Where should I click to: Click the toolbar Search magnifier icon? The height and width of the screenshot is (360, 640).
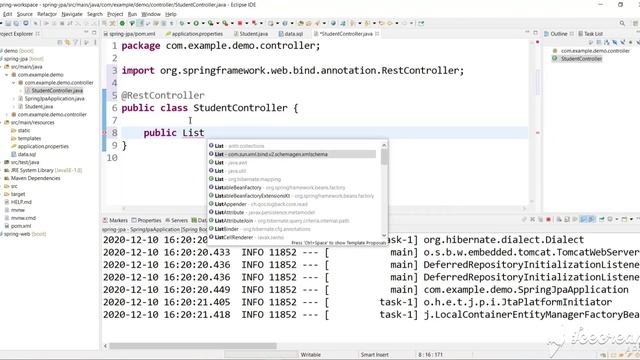click(x=622, y=24)
